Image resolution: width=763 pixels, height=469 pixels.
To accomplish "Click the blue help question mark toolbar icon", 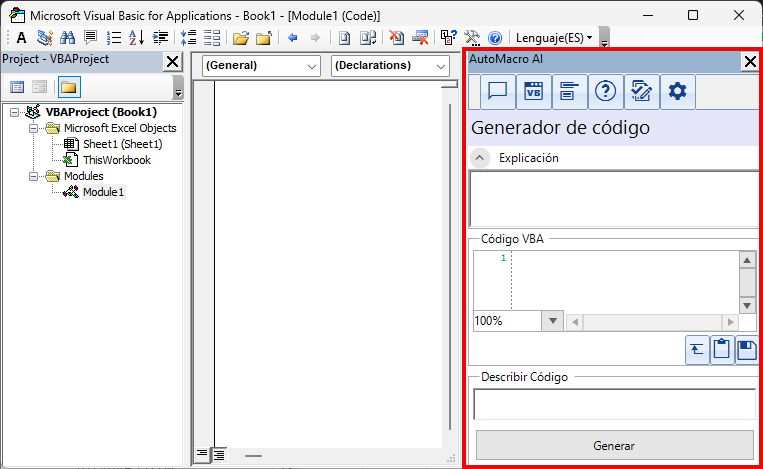I will click(x=495, y=37).
